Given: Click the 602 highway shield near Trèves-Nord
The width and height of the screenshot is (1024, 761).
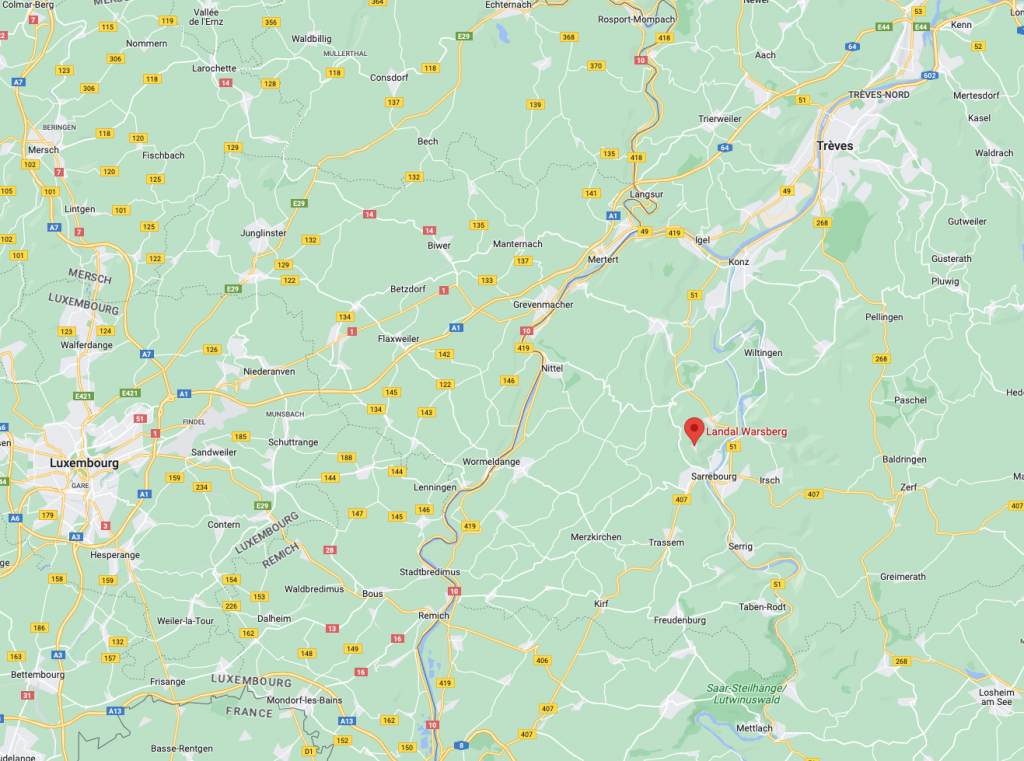Looking at the screenshot, I should [930, 75].
